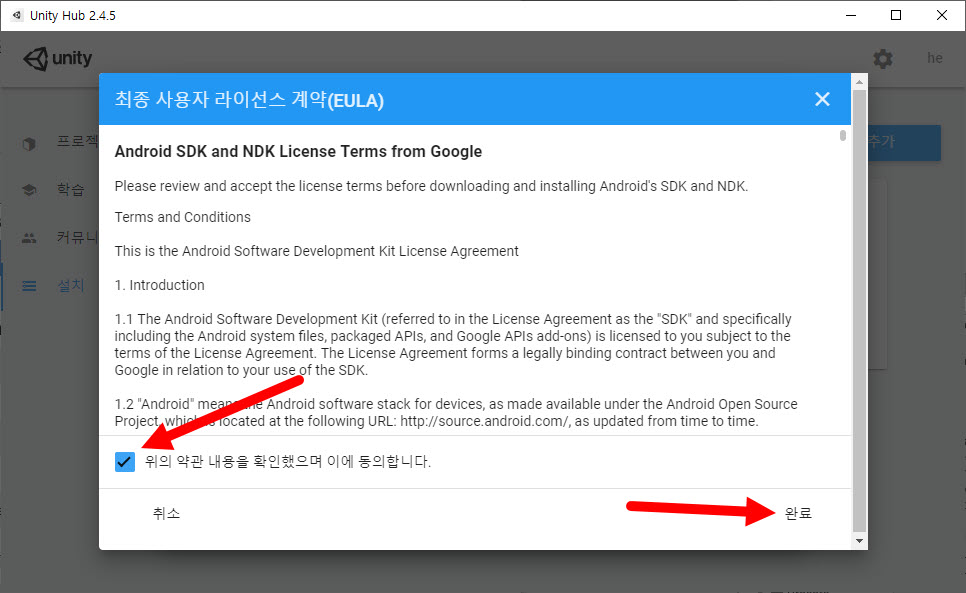This screenshot has width=966, height=593.
Task: Click the outer dialog scrollbar thumb
Action: click(x=859, y=311)
